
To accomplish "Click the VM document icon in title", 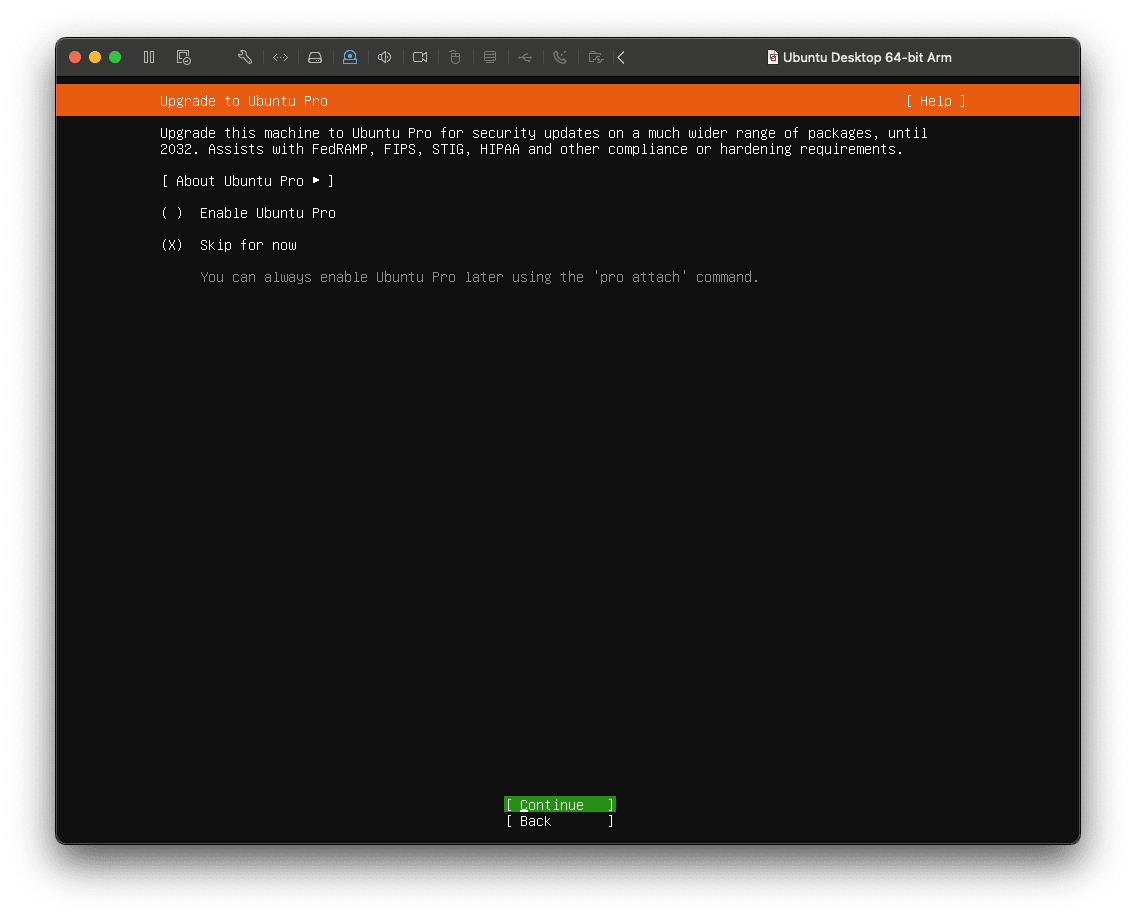I will [x=773, y=57].
